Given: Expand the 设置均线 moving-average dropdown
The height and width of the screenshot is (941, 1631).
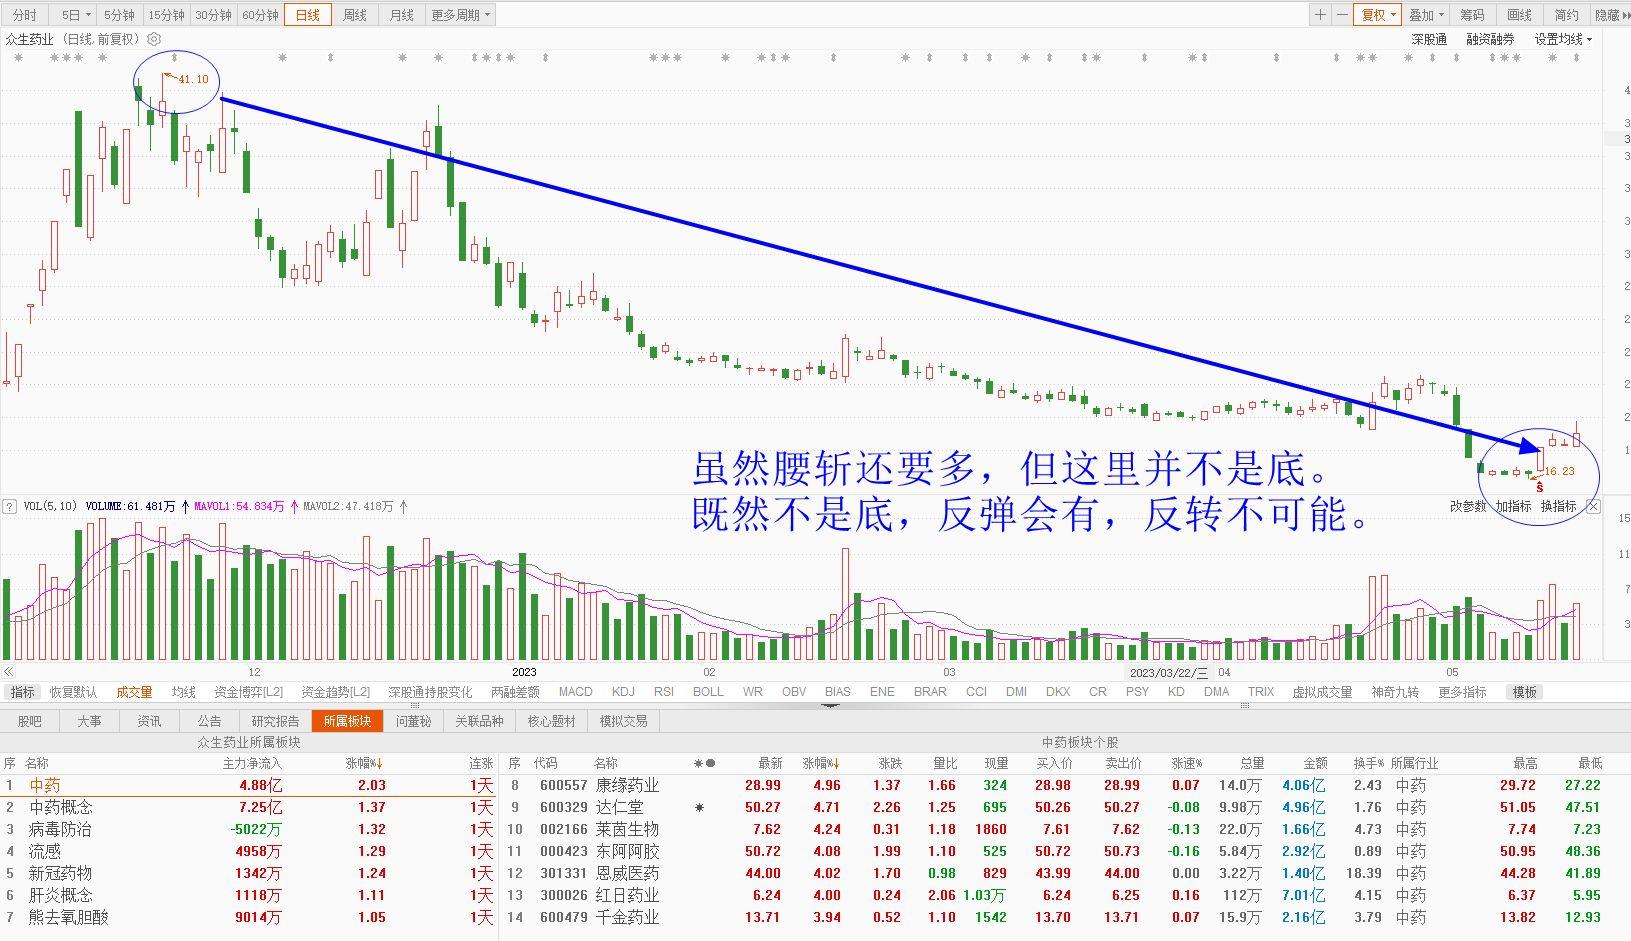Looking at the screenshot, I should click(x=1563, y=39).
